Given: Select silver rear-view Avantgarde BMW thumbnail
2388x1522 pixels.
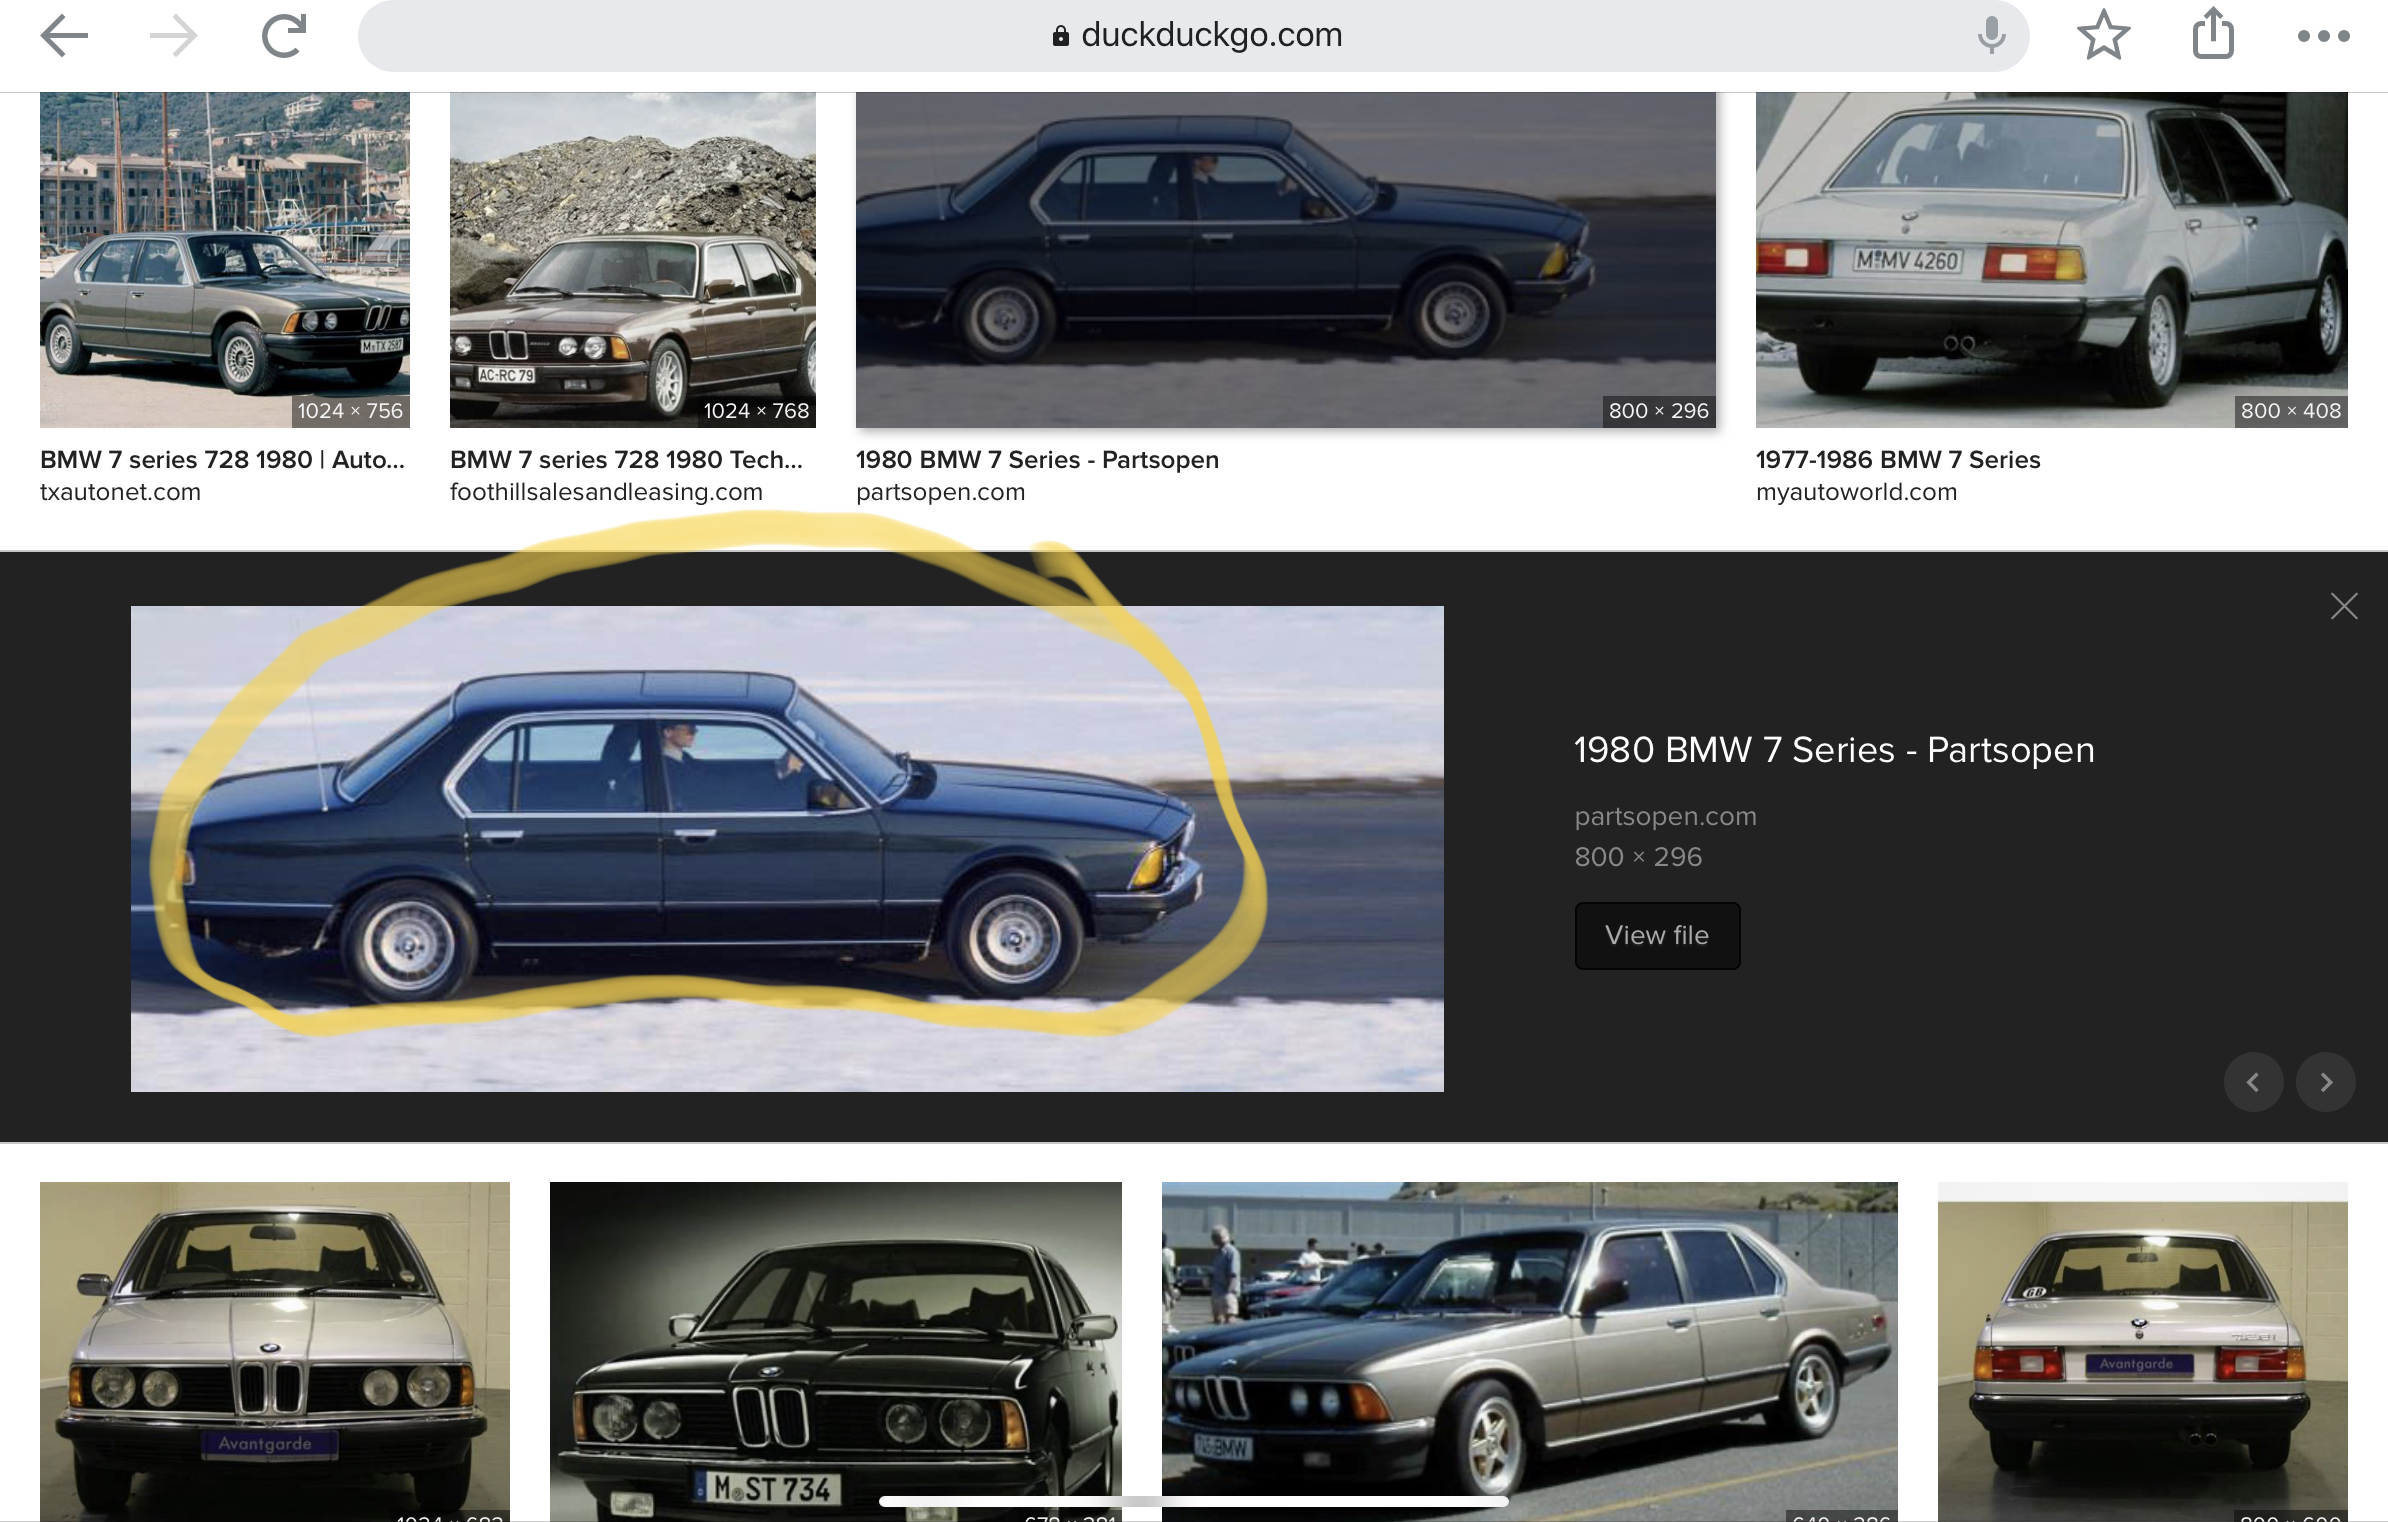Looking at the screenshot, I should pos(2143,1351).
